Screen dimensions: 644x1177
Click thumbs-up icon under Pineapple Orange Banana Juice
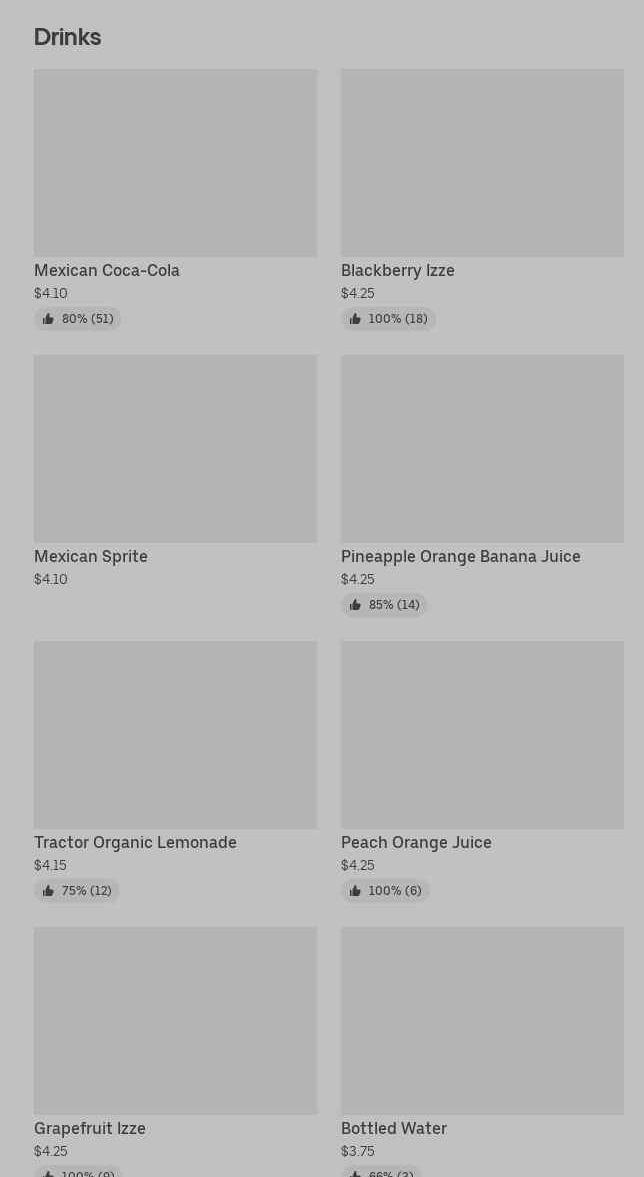coord(355,605)
